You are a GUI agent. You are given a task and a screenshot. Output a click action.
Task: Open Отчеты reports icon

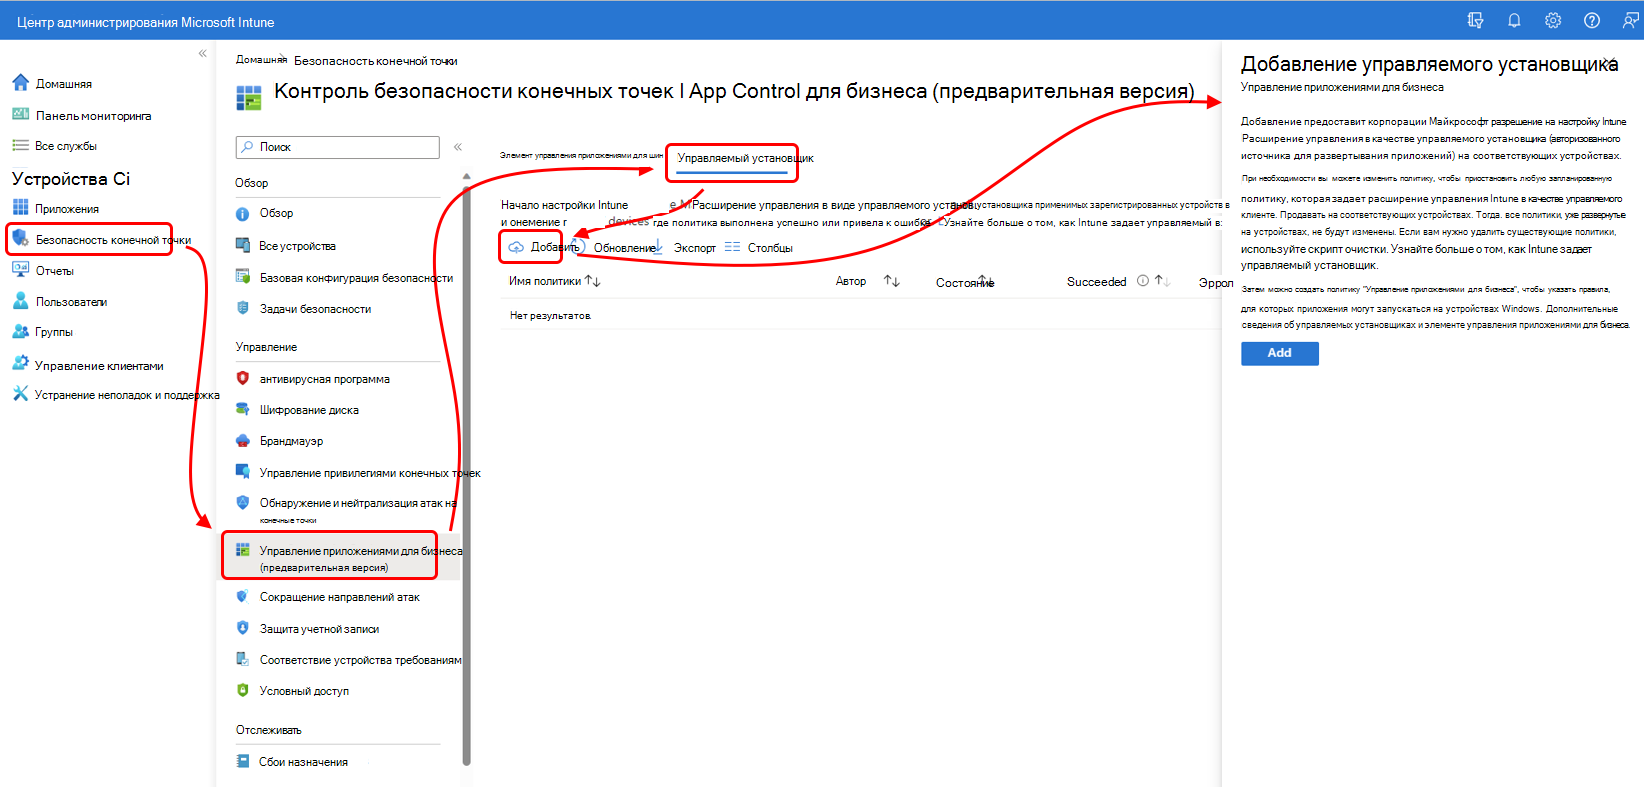point(20,270)
